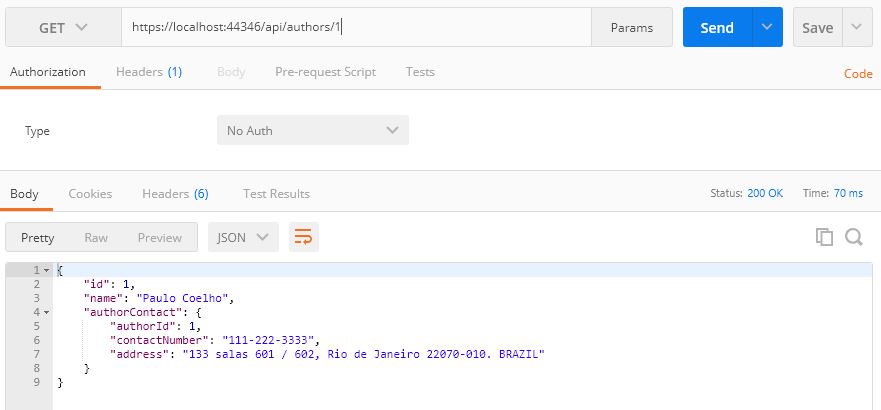Change the JSON response format dropdown
The image size is (881, 410).
[243, 237]
